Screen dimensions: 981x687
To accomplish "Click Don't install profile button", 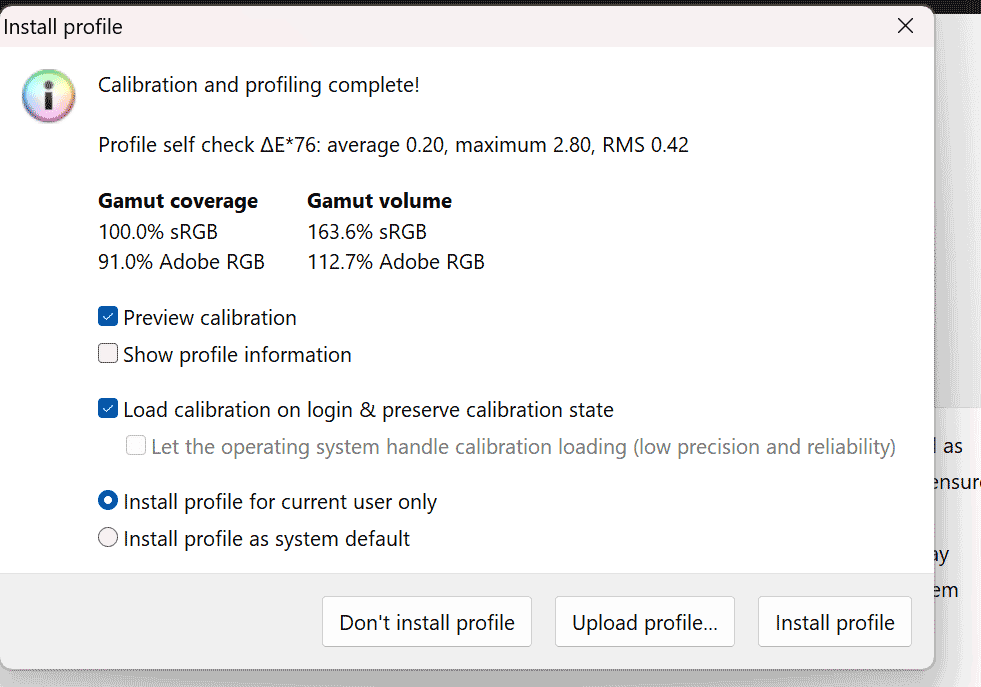I will (x=427, y=623).
